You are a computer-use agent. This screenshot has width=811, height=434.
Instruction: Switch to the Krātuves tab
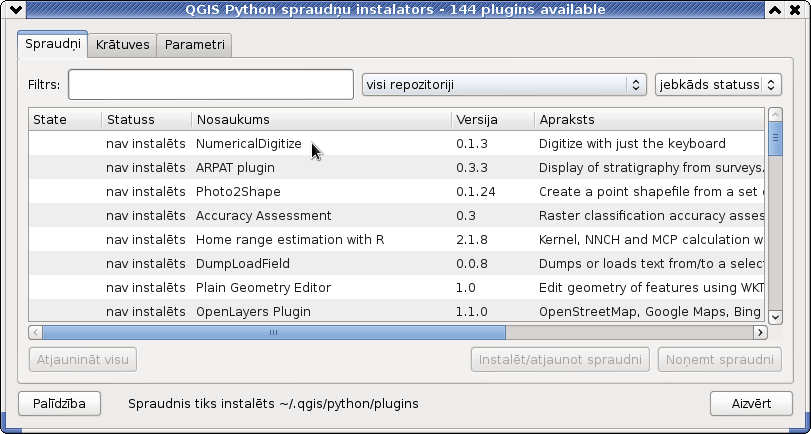[123, 45]
